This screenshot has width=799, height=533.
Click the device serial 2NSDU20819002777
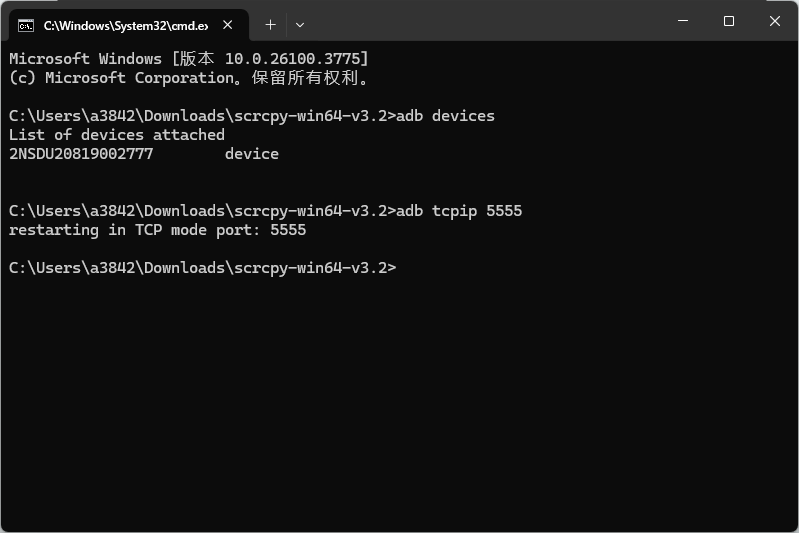[x=81, y=154]
